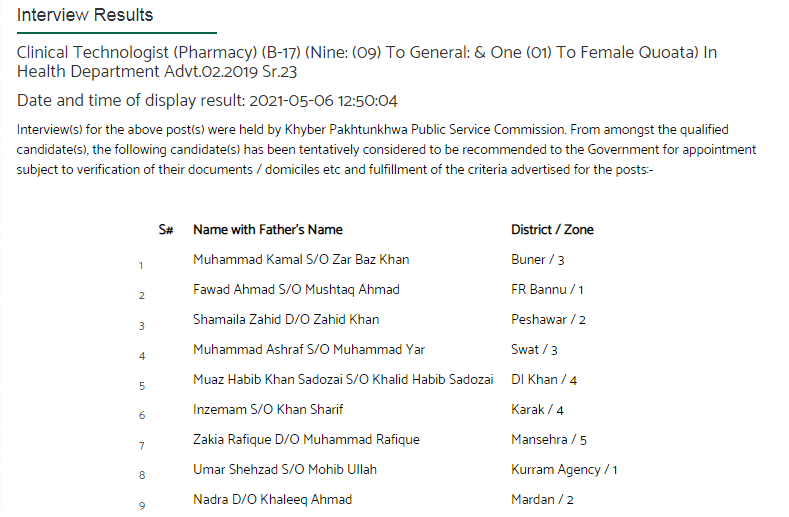Click the District / Zone column header
This screenshot has width=789, height=517.
[552, 230]
